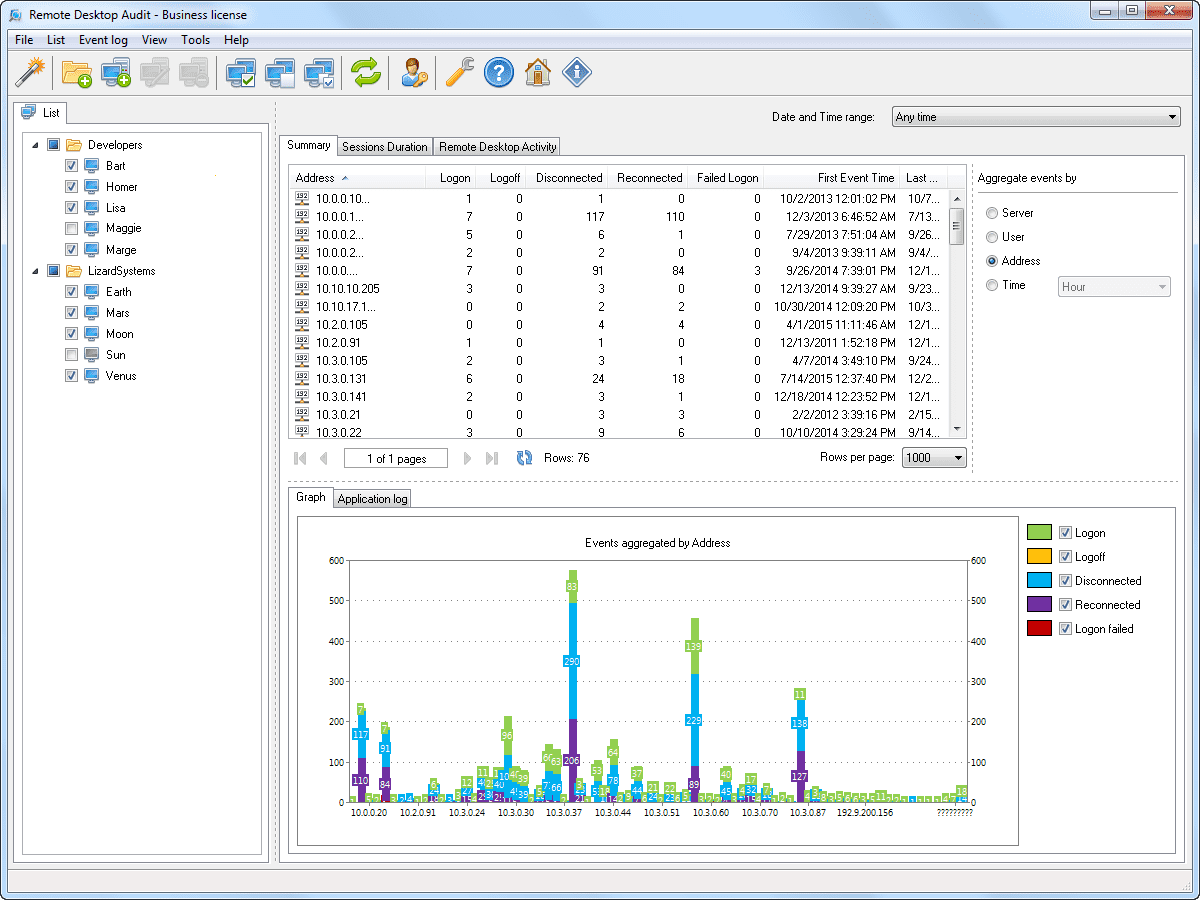Click the purple Reconnected legend swatch
Image resolution: width=1200 pixels, height=900 pixels.
pos(1039,605)
